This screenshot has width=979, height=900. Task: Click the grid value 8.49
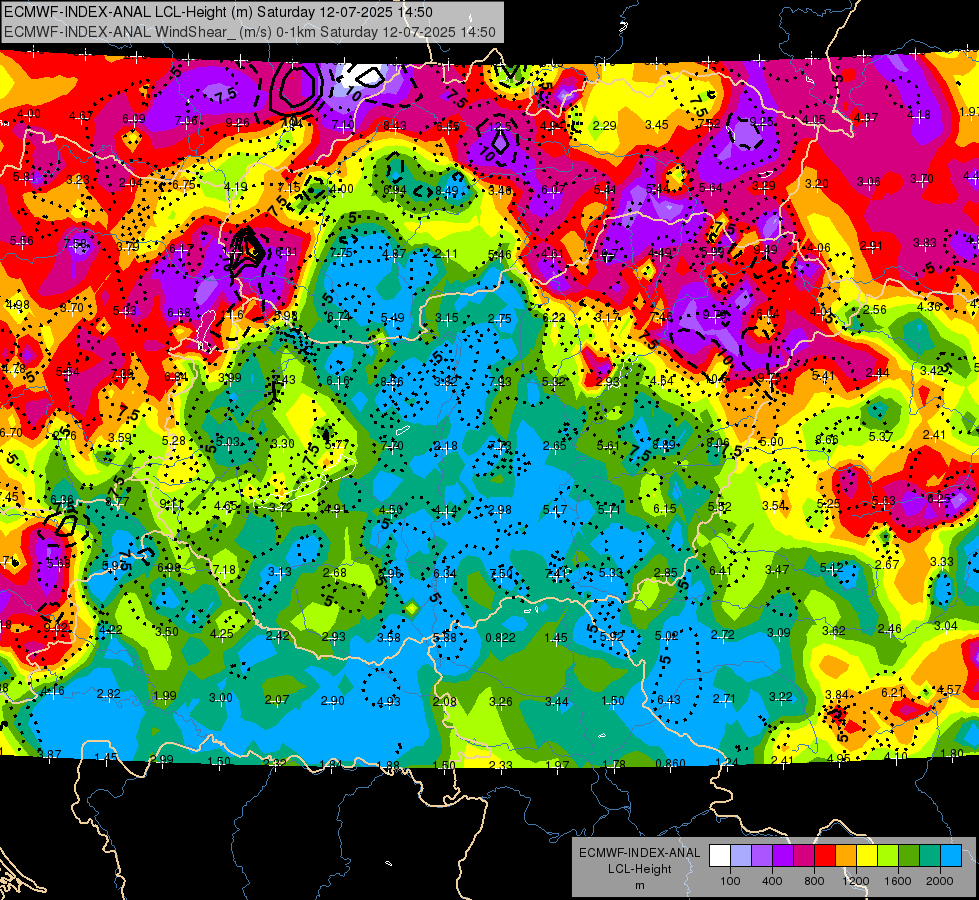(447, 190)
